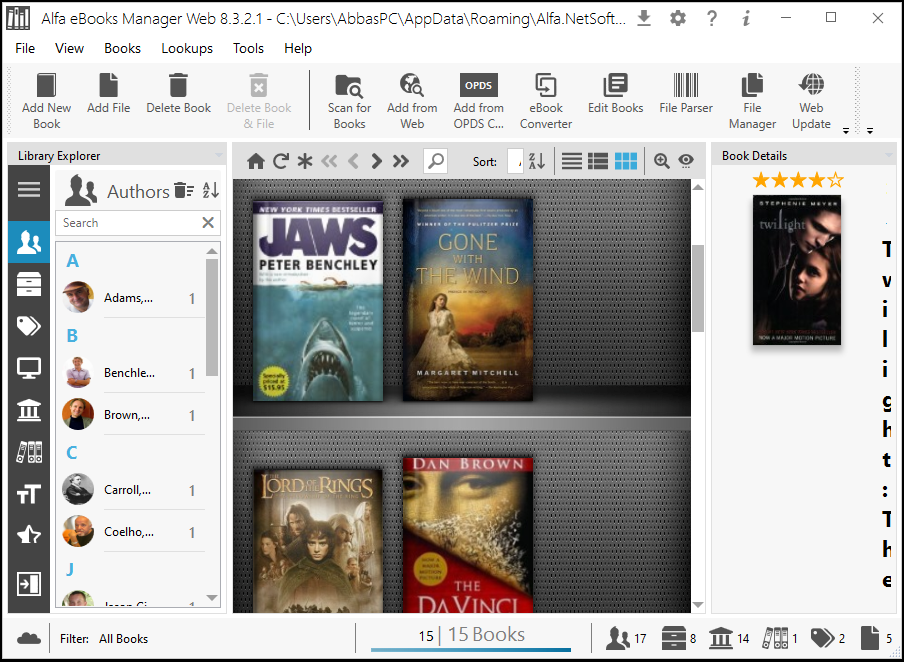Open the monitor sidebar icon

point(29,368)
